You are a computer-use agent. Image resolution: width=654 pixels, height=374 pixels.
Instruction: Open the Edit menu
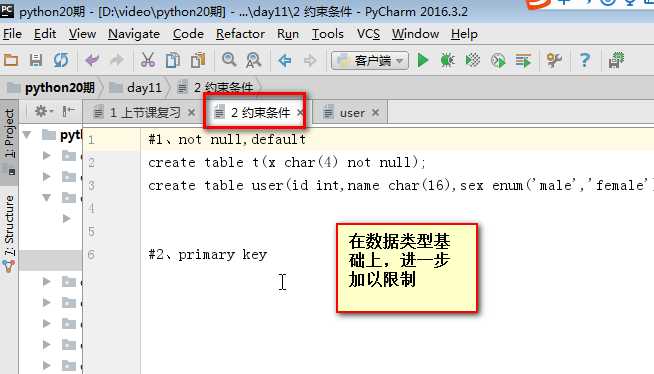pyautogui.click(x=45, y=34)
